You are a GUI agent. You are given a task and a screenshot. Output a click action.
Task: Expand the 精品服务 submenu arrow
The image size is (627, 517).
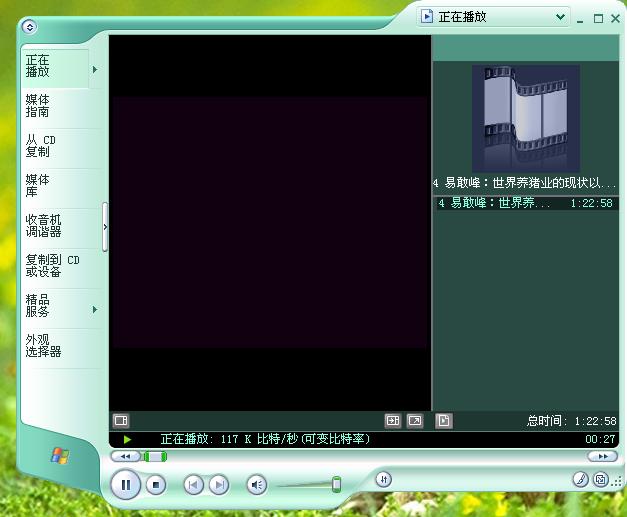pyautogui.click(x=95, y=310)
